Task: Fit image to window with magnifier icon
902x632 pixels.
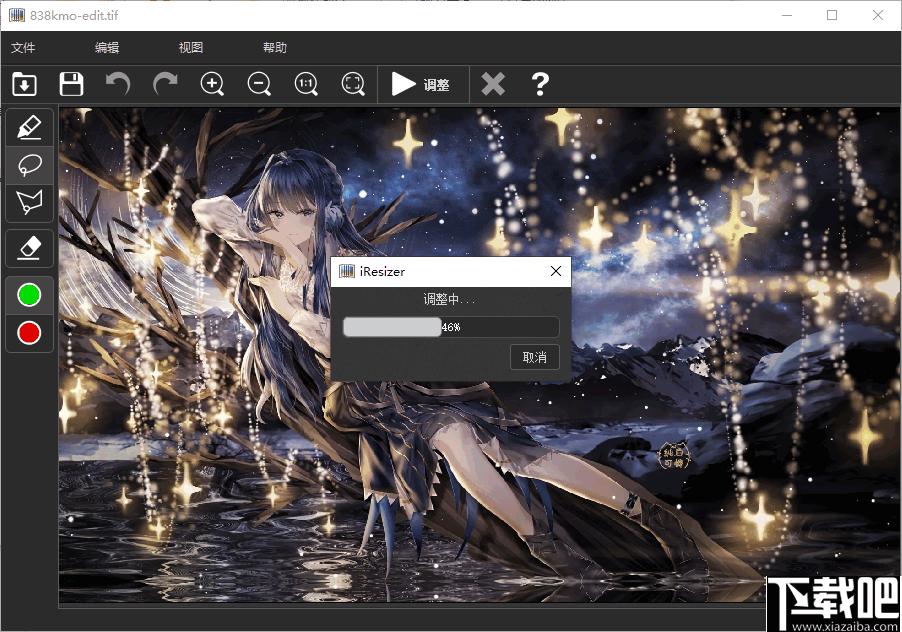Action: pos(353,84)
